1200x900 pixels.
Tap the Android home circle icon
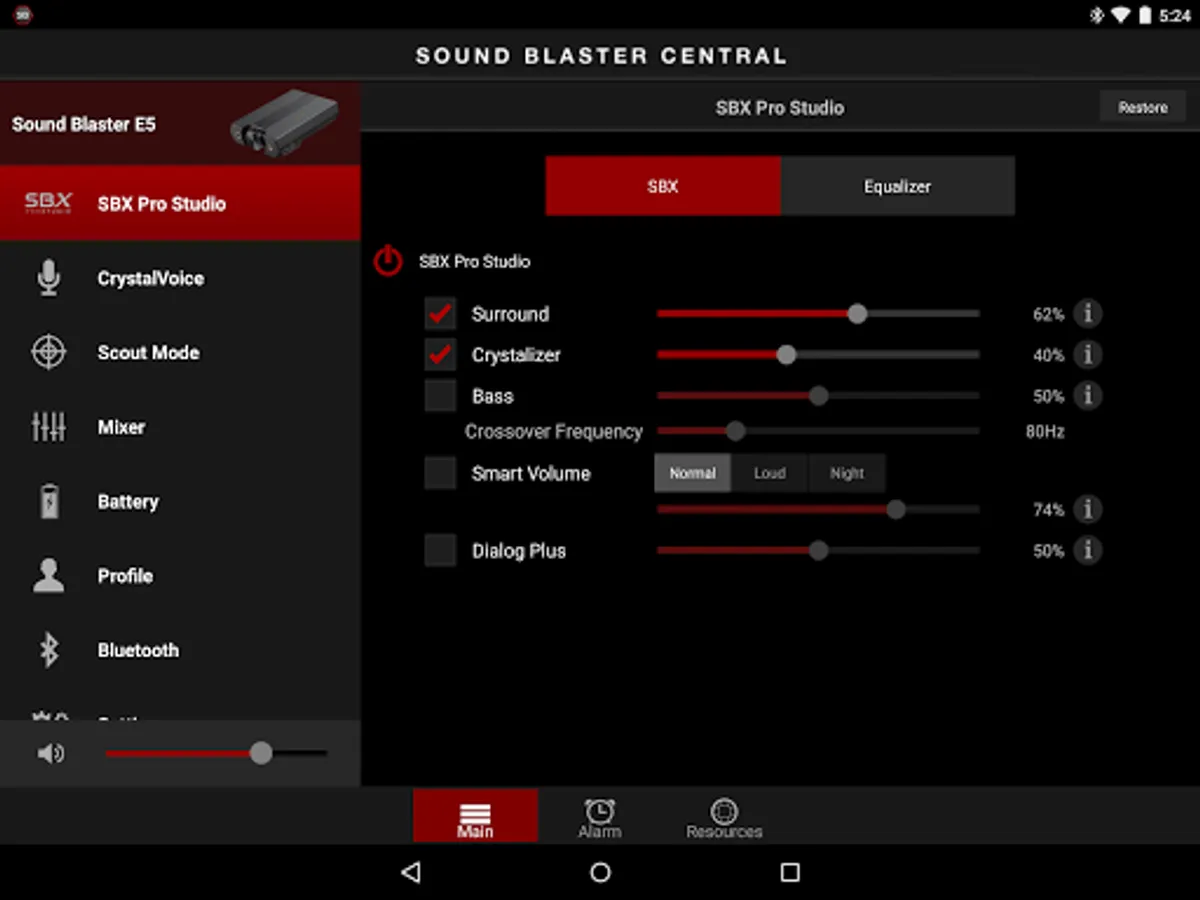600,872
